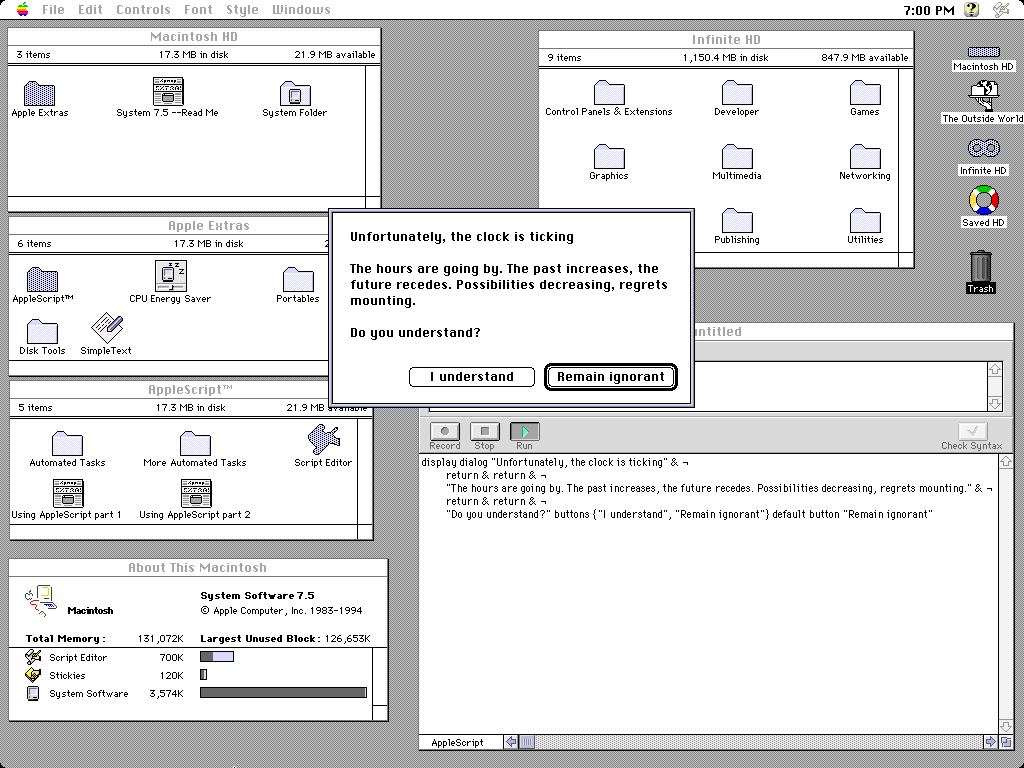Click the I understand button
This screenshot has height=768, width=1024.
[471, 377]
